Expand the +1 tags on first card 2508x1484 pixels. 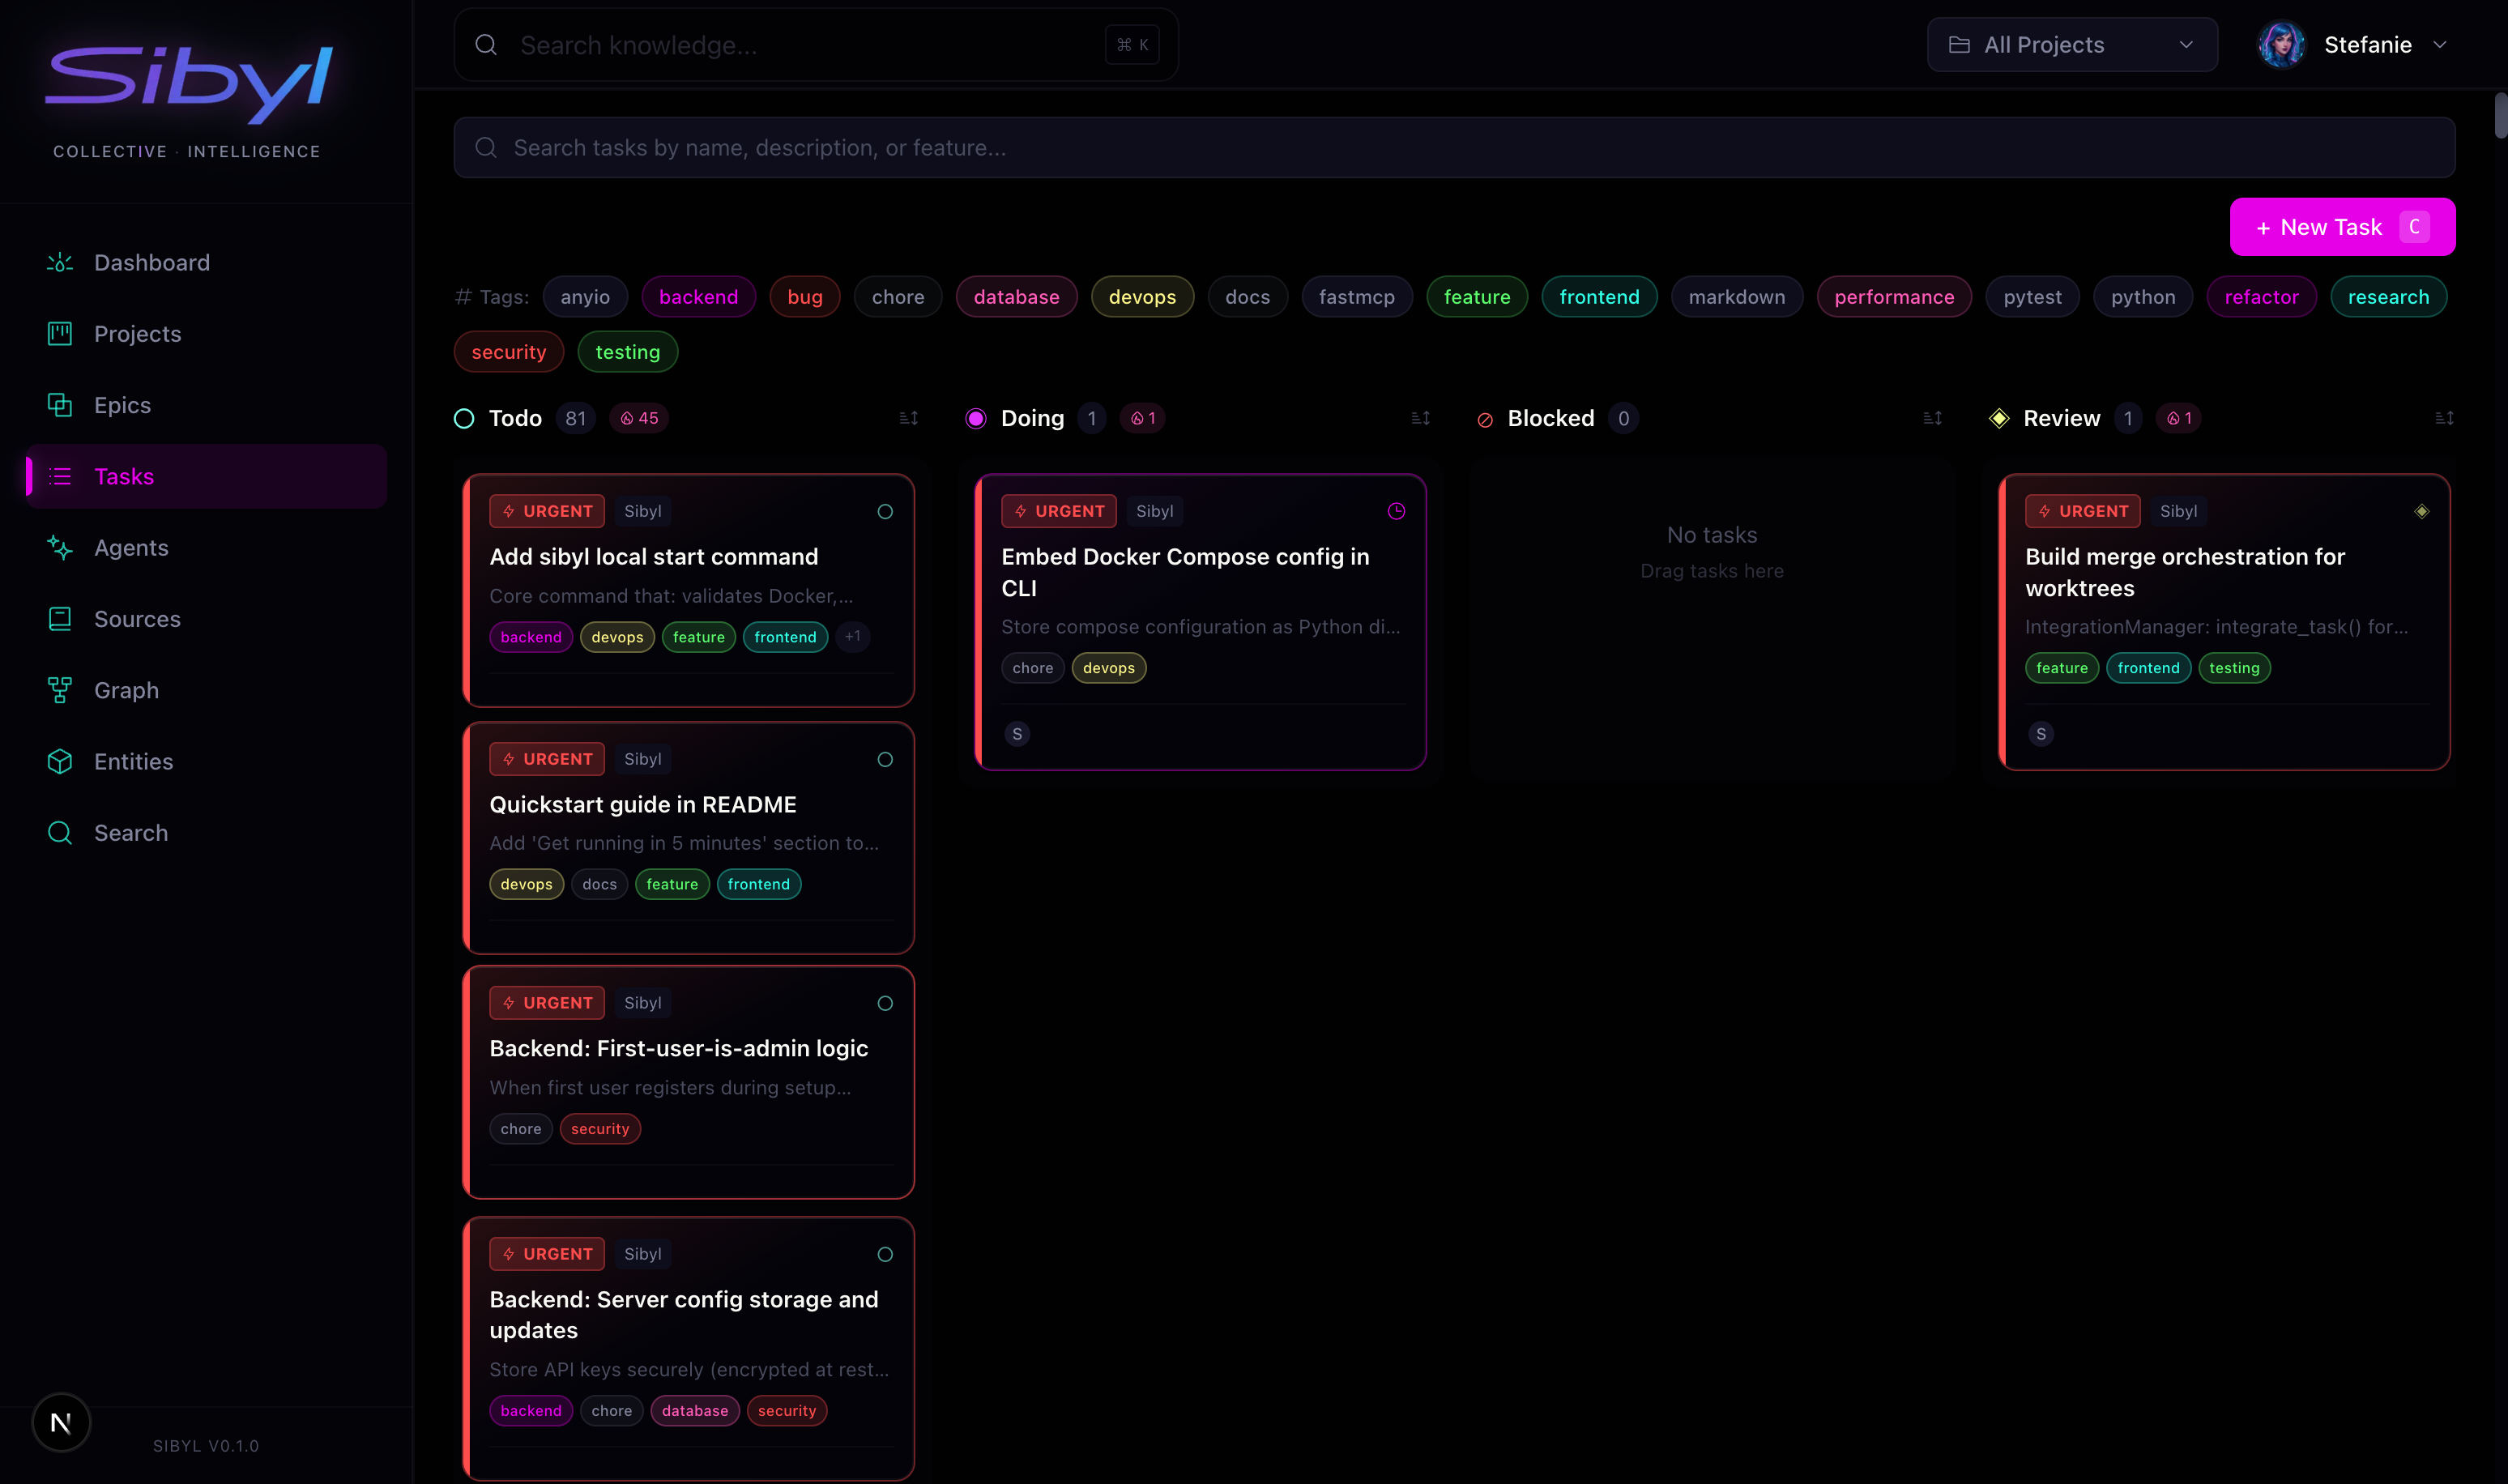852,637
